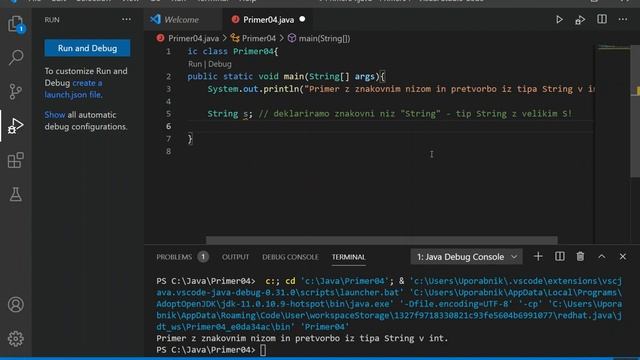Screen dimensions: 640x360
Task: Split the editor to the right
Action: pyautogui.click(x=602, y=19)
